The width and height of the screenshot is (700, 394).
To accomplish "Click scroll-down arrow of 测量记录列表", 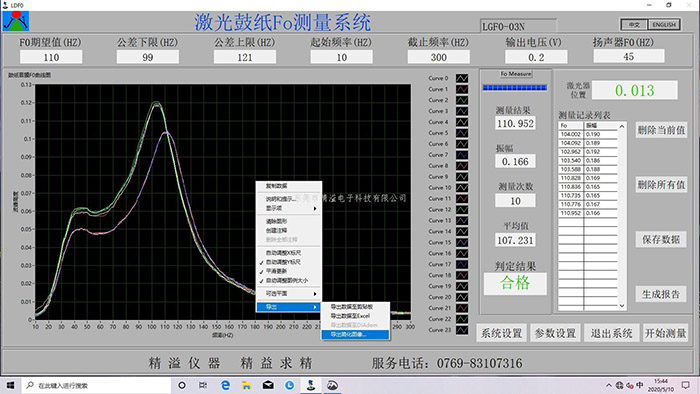I will click(622, 306).
